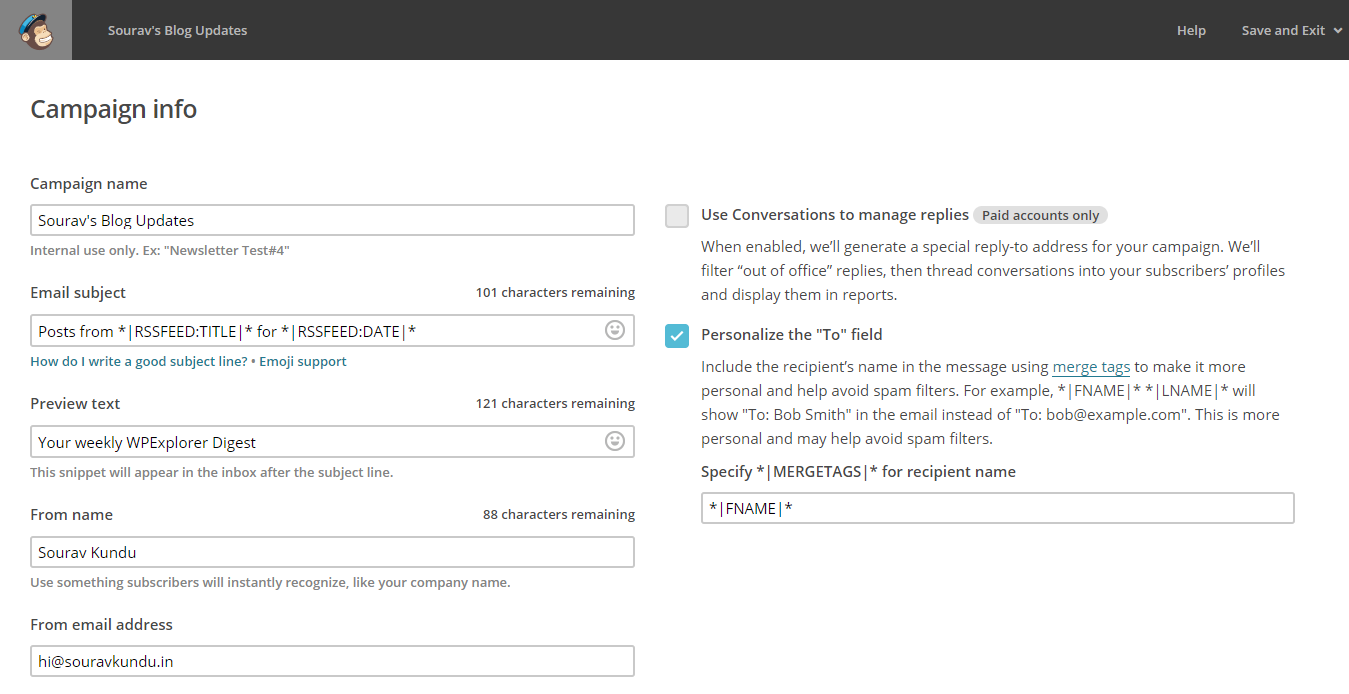Click Sourav's Blog Updates in top bar
The height and width of the screenshot is (694, 1349).
click(x=178, y=30)
